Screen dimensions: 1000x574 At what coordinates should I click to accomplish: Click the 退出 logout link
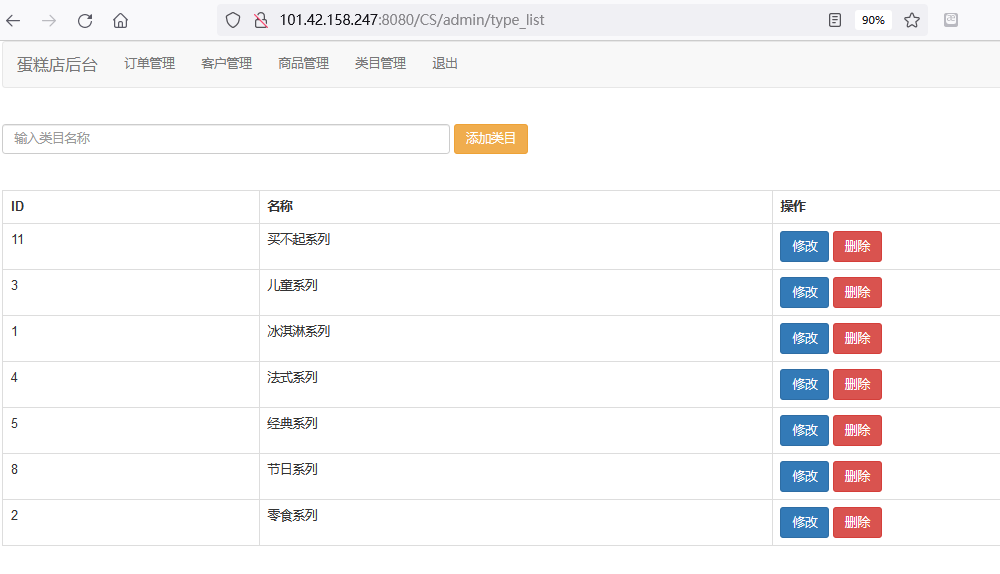[x=445, y=63]
